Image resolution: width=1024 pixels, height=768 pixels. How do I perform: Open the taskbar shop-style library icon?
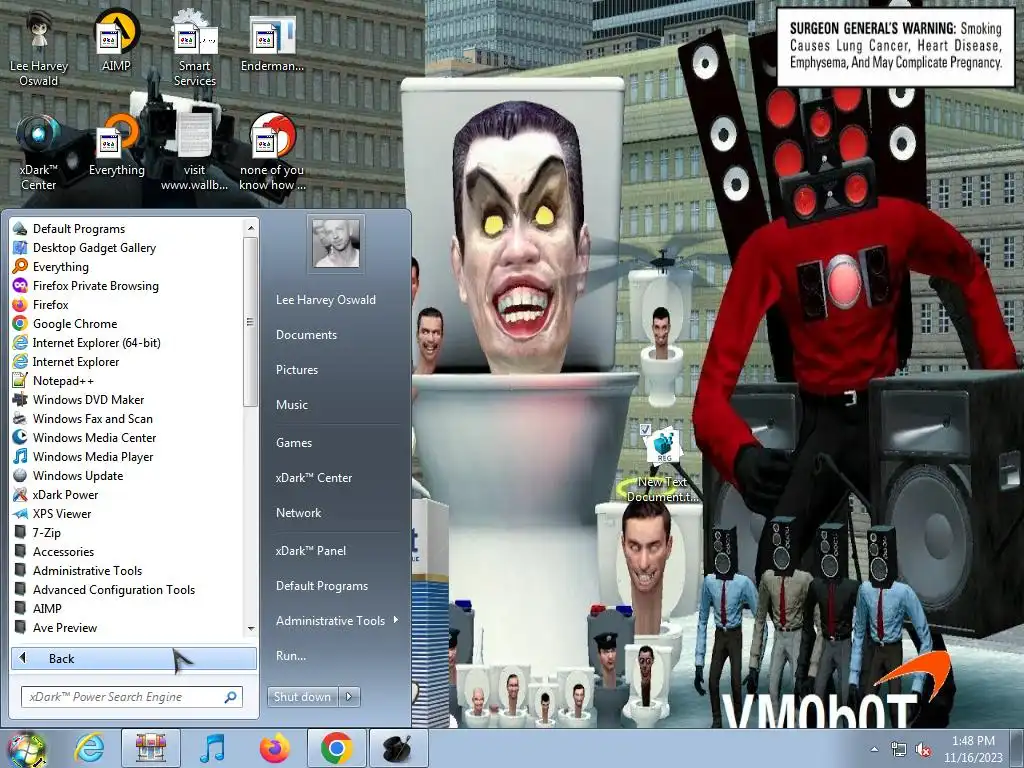point(151,748)
